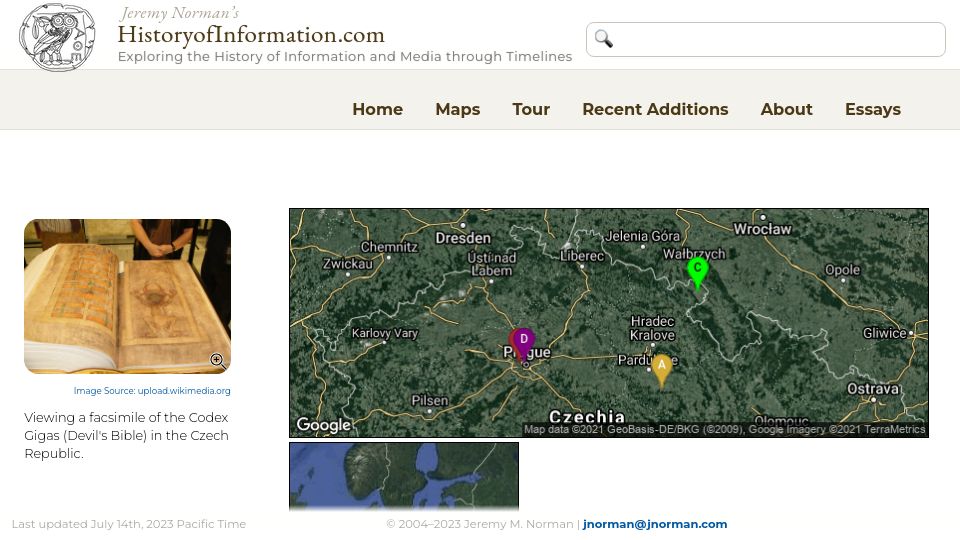Navigate to the Essays section
This screenshot has width=960, height=540.
pyautogui.click(x=872, y=109)
